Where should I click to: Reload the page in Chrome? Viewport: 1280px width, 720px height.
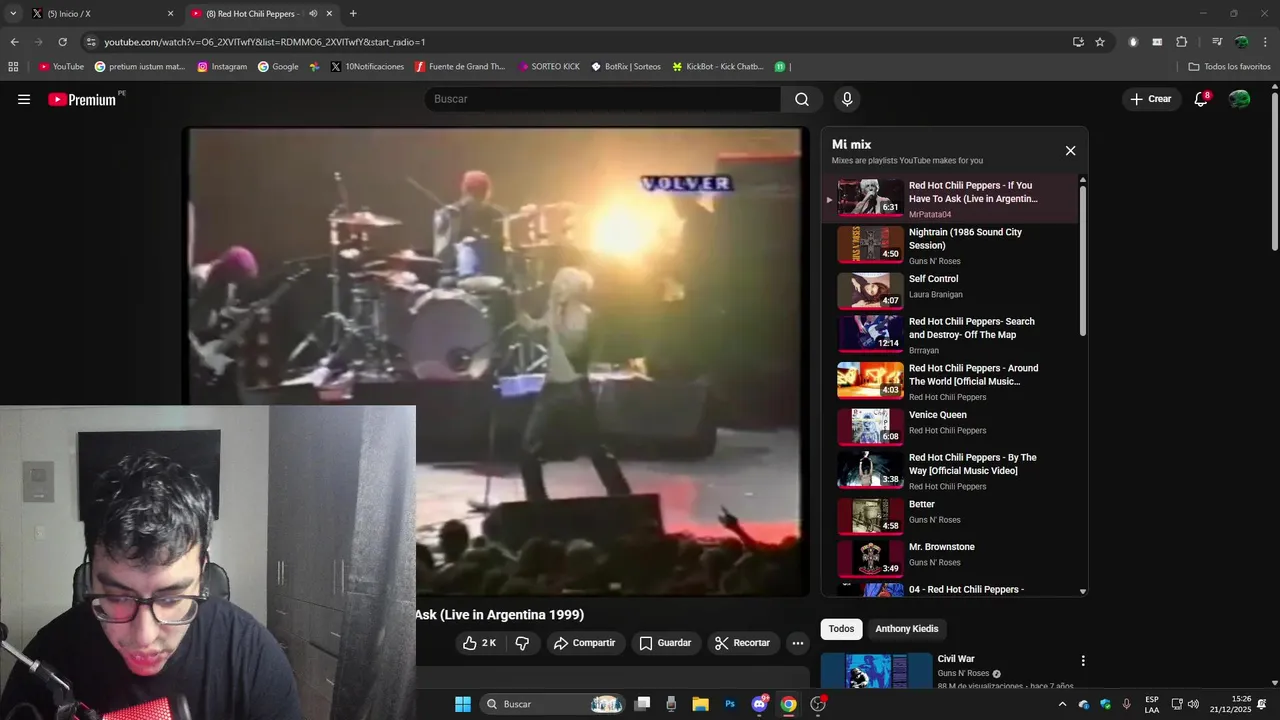[x=62, y=42]
